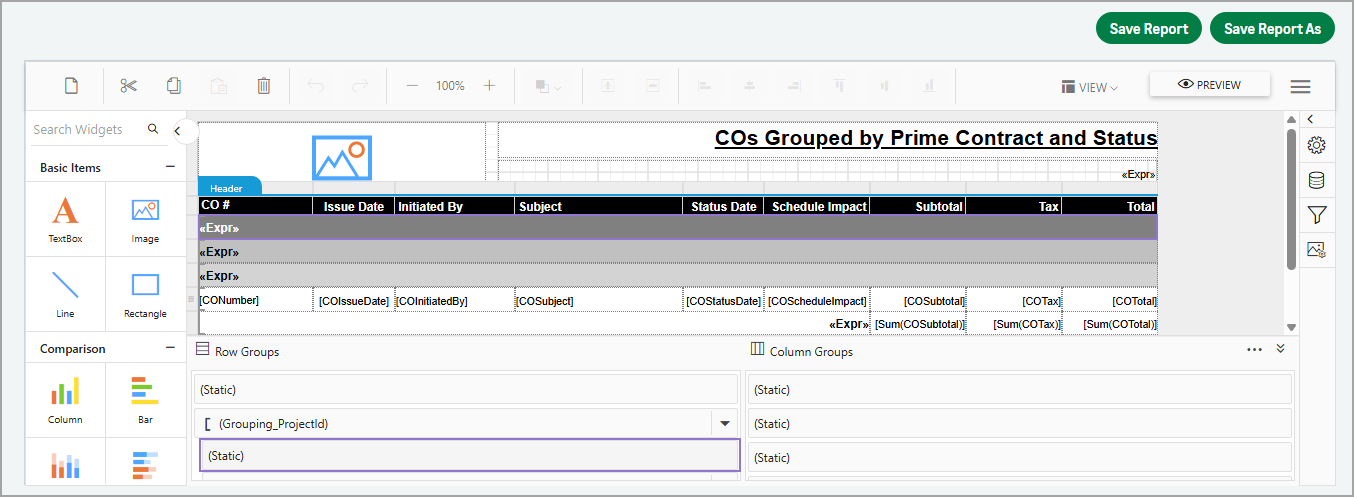The image size is (1354, 497).
Task: Open the image manager icon
Action: coord(1316,250)
